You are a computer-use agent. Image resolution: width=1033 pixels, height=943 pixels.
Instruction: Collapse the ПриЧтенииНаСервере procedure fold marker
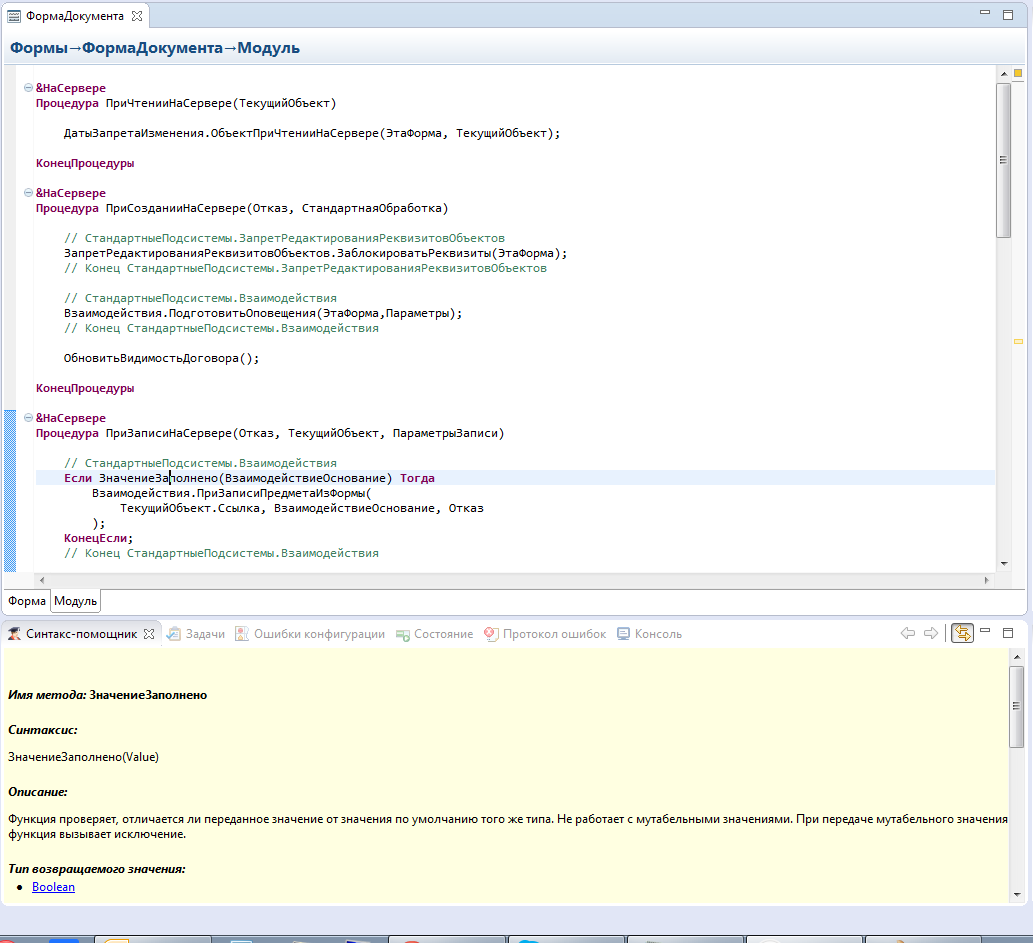(x=28, y=88)
